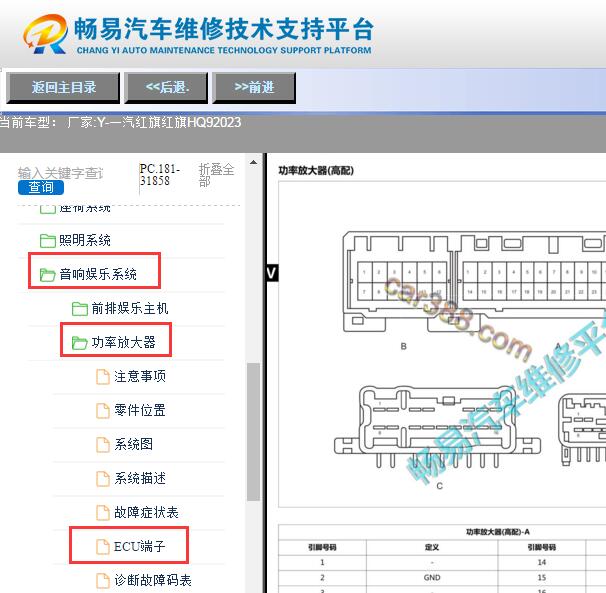Open the 系统描述 page
Screen dimensions: 606x593
(140, 479)
